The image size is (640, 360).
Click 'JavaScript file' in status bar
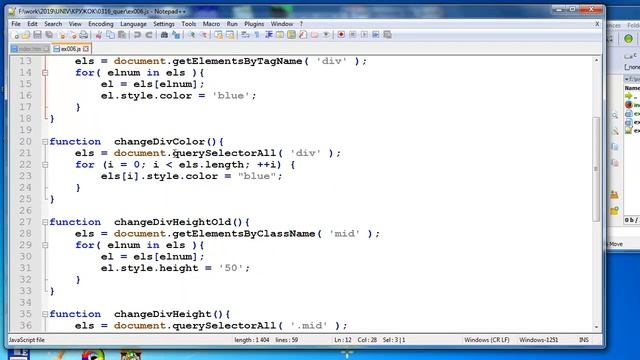27,340
